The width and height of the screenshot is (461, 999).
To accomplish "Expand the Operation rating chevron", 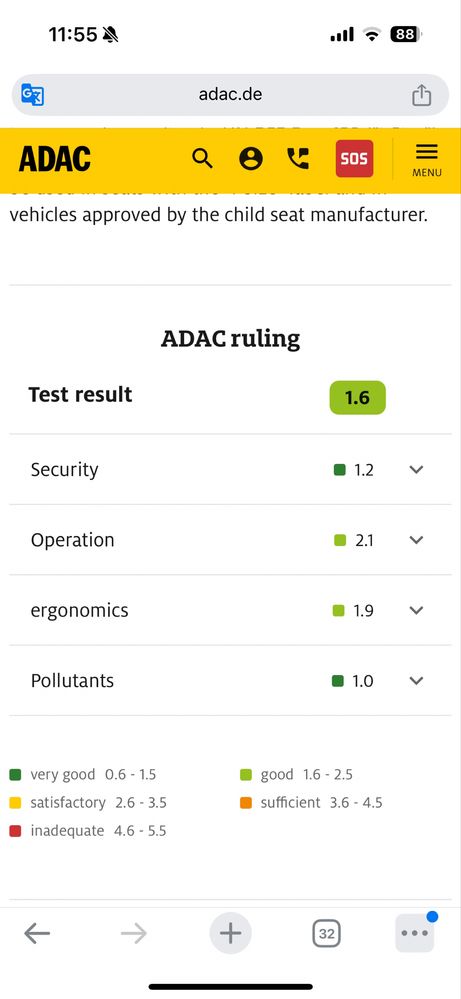I will coord(416,540).
